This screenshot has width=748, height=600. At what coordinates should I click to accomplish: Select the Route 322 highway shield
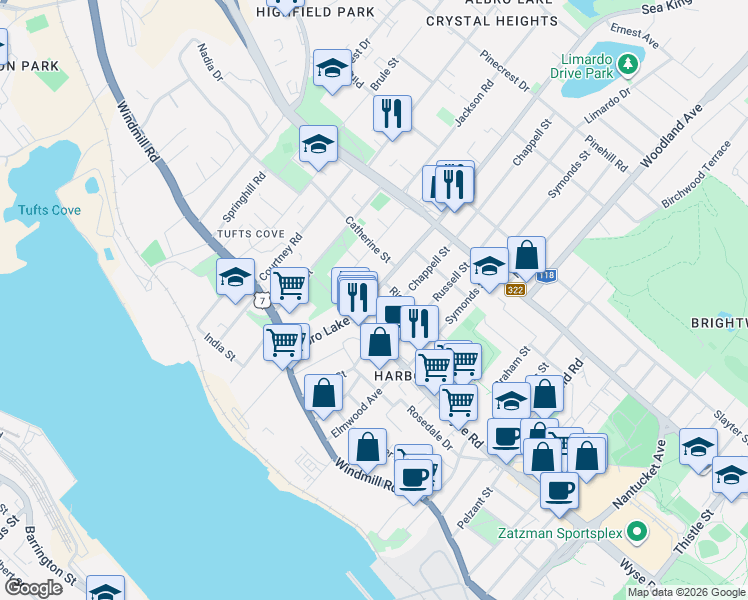[x=515, y=290]
